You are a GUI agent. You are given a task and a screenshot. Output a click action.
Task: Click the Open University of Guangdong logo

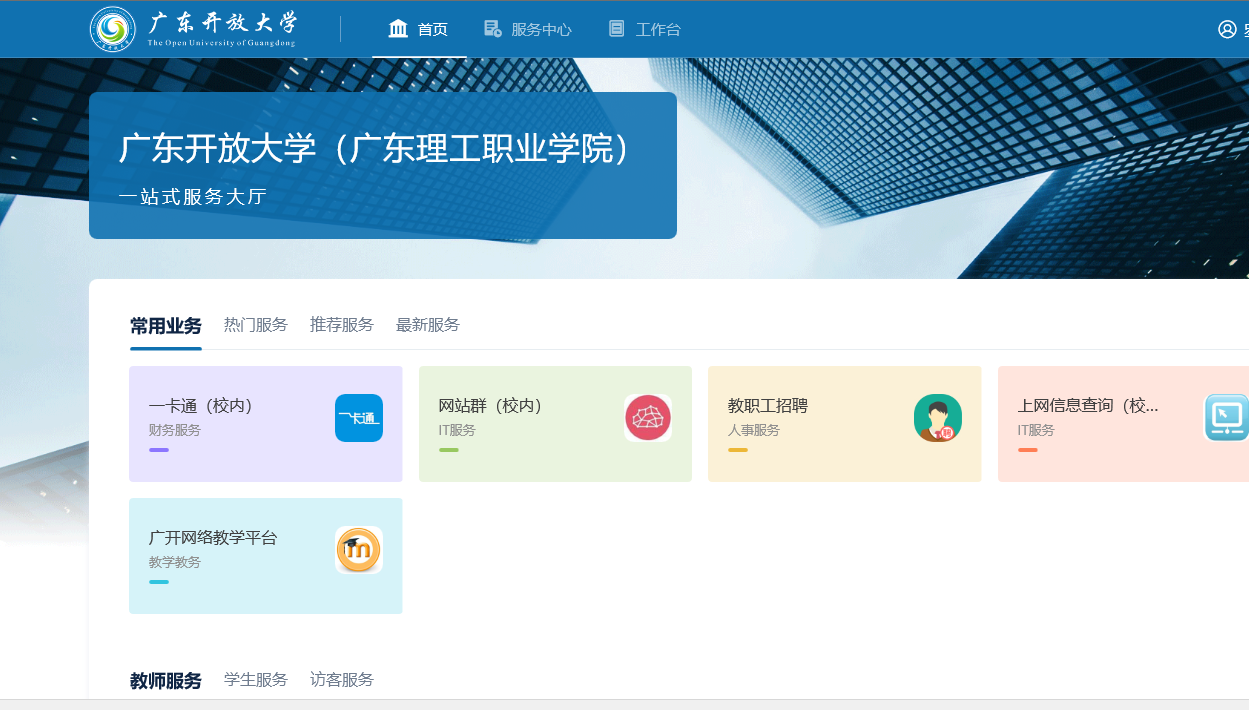point(193,29)
